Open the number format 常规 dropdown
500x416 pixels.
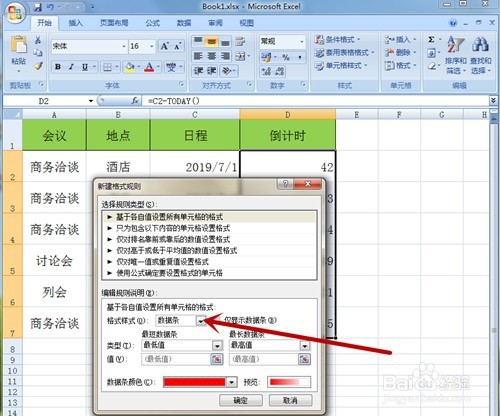(302, 42)
